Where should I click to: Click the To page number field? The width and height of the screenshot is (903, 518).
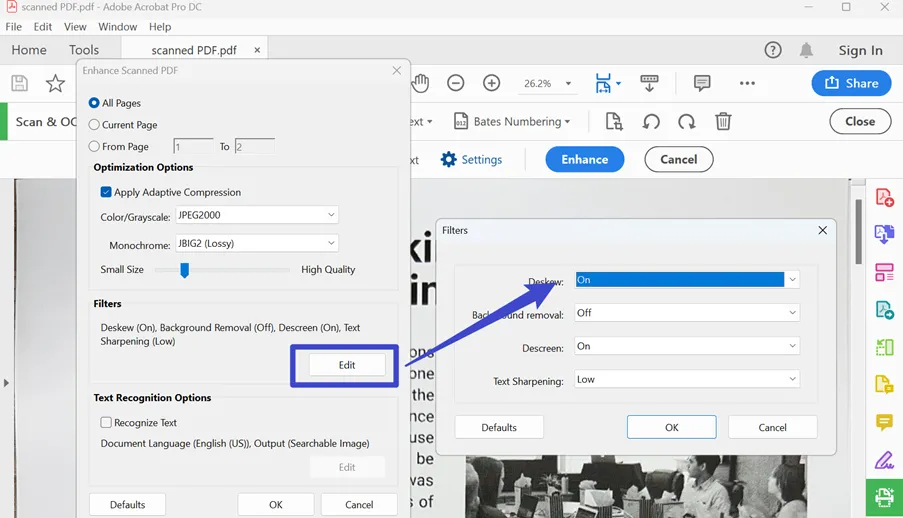tap(254, 146)
